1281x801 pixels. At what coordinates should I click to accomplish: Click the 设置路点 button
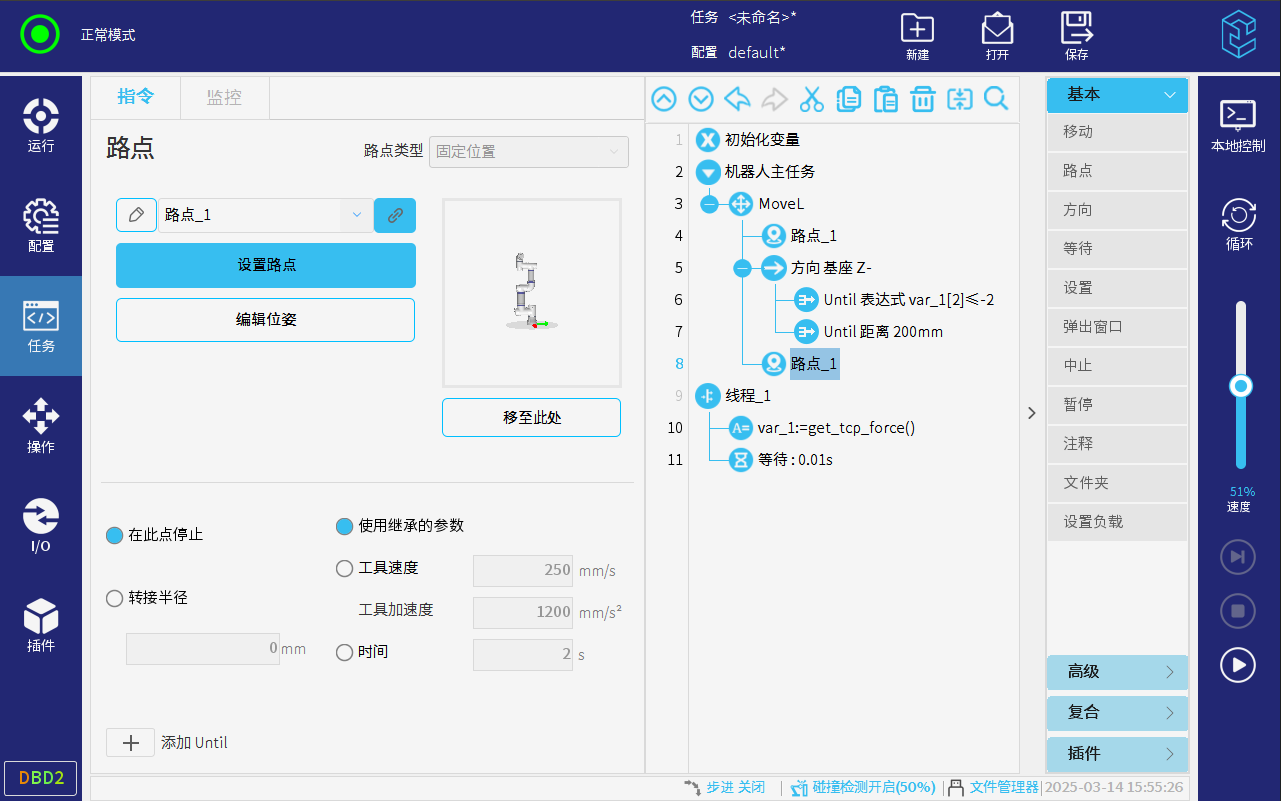point(266,265)
